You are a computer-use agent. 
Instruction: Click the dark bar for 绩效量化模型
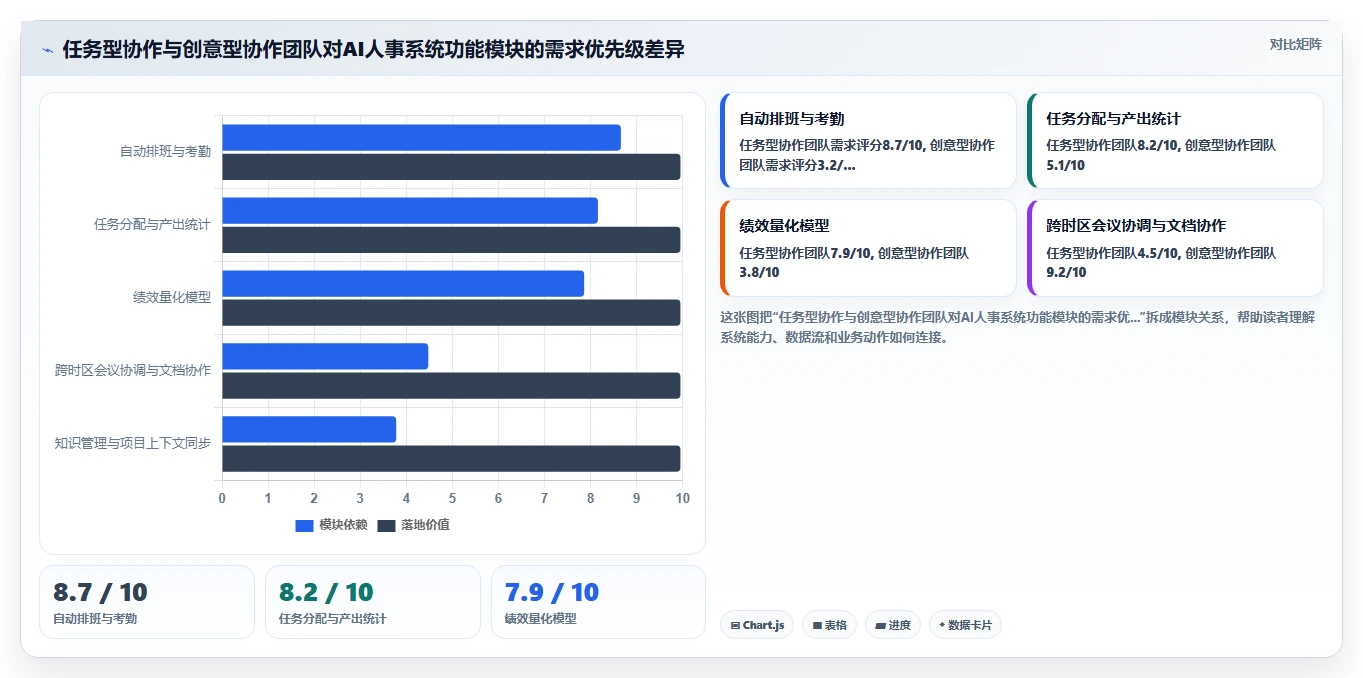pos(451,313)
